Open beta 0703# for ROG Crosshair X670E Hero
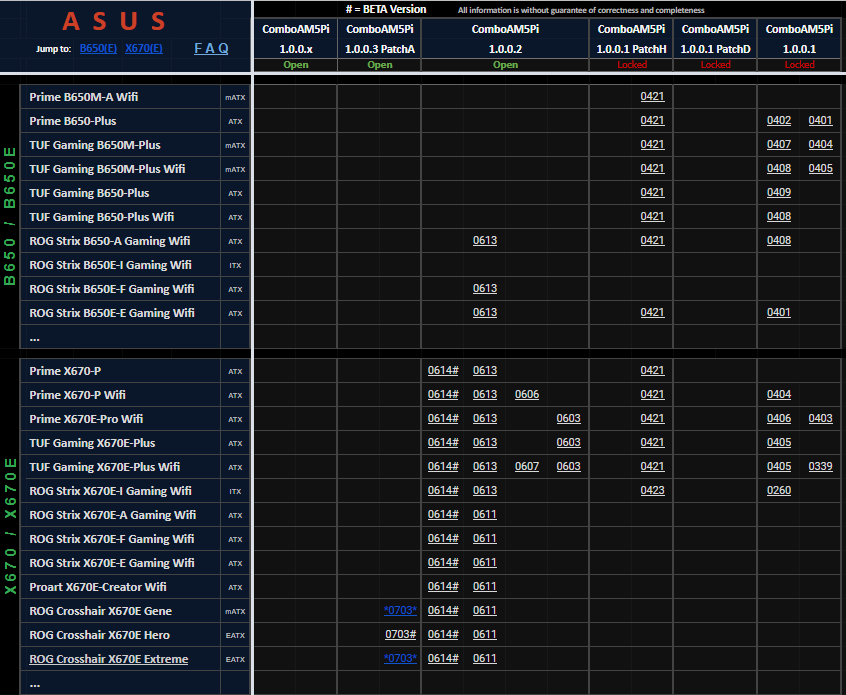 (x=400, y=635)
